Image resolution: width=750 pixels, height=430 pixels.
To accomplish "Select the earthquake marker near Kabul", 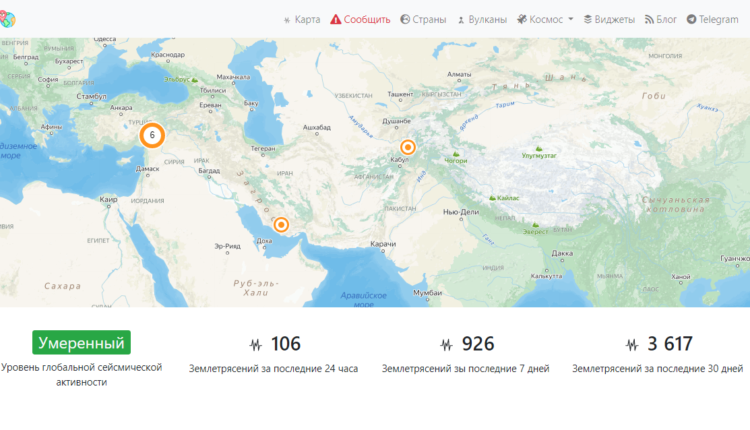I will click(407, 147).
